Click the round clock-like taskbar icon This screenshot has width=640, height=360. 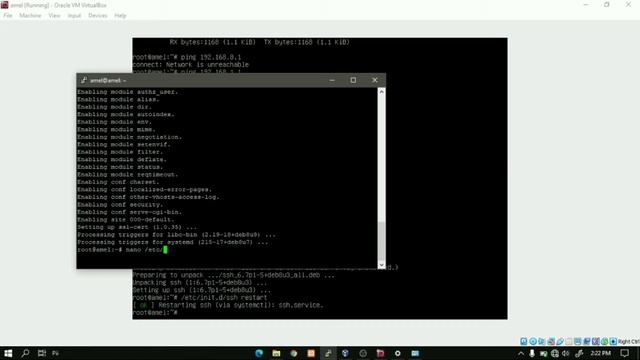[x=363, y=353]
